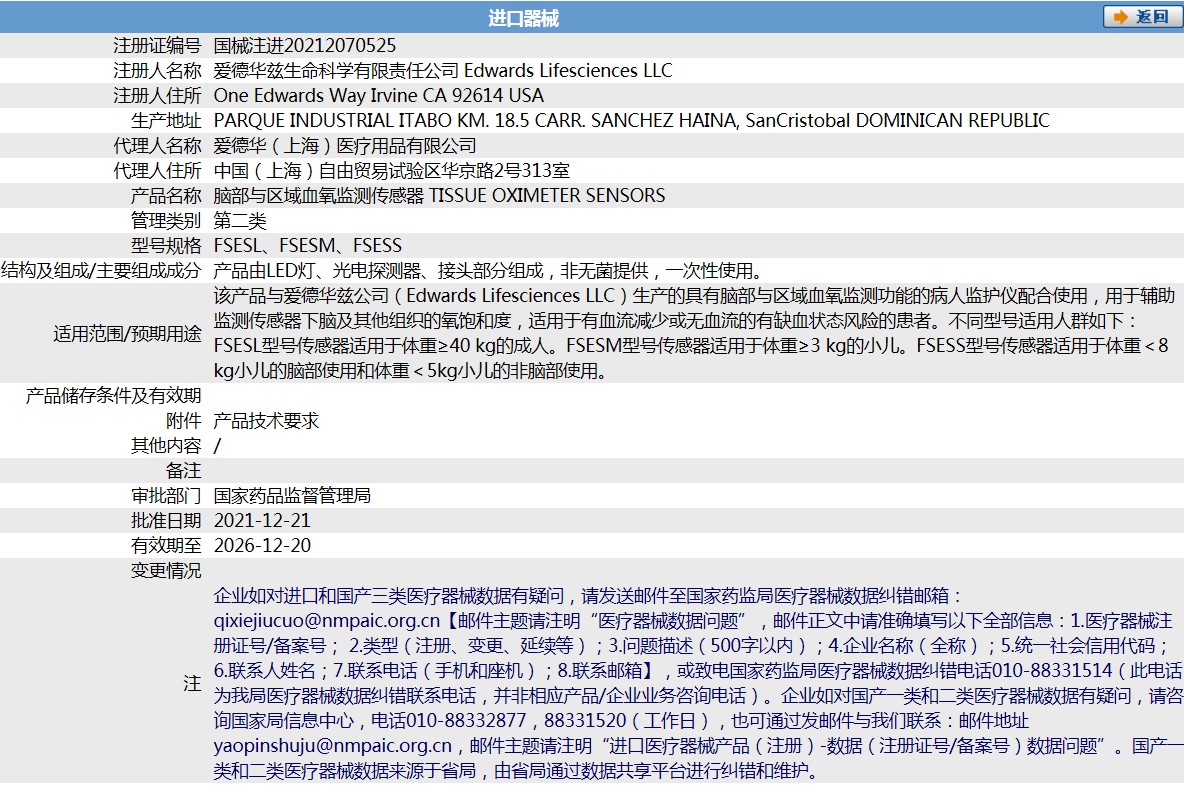Click the 注册人住所 label
Screen dimensions: 1184x785
tap(157, 95)
